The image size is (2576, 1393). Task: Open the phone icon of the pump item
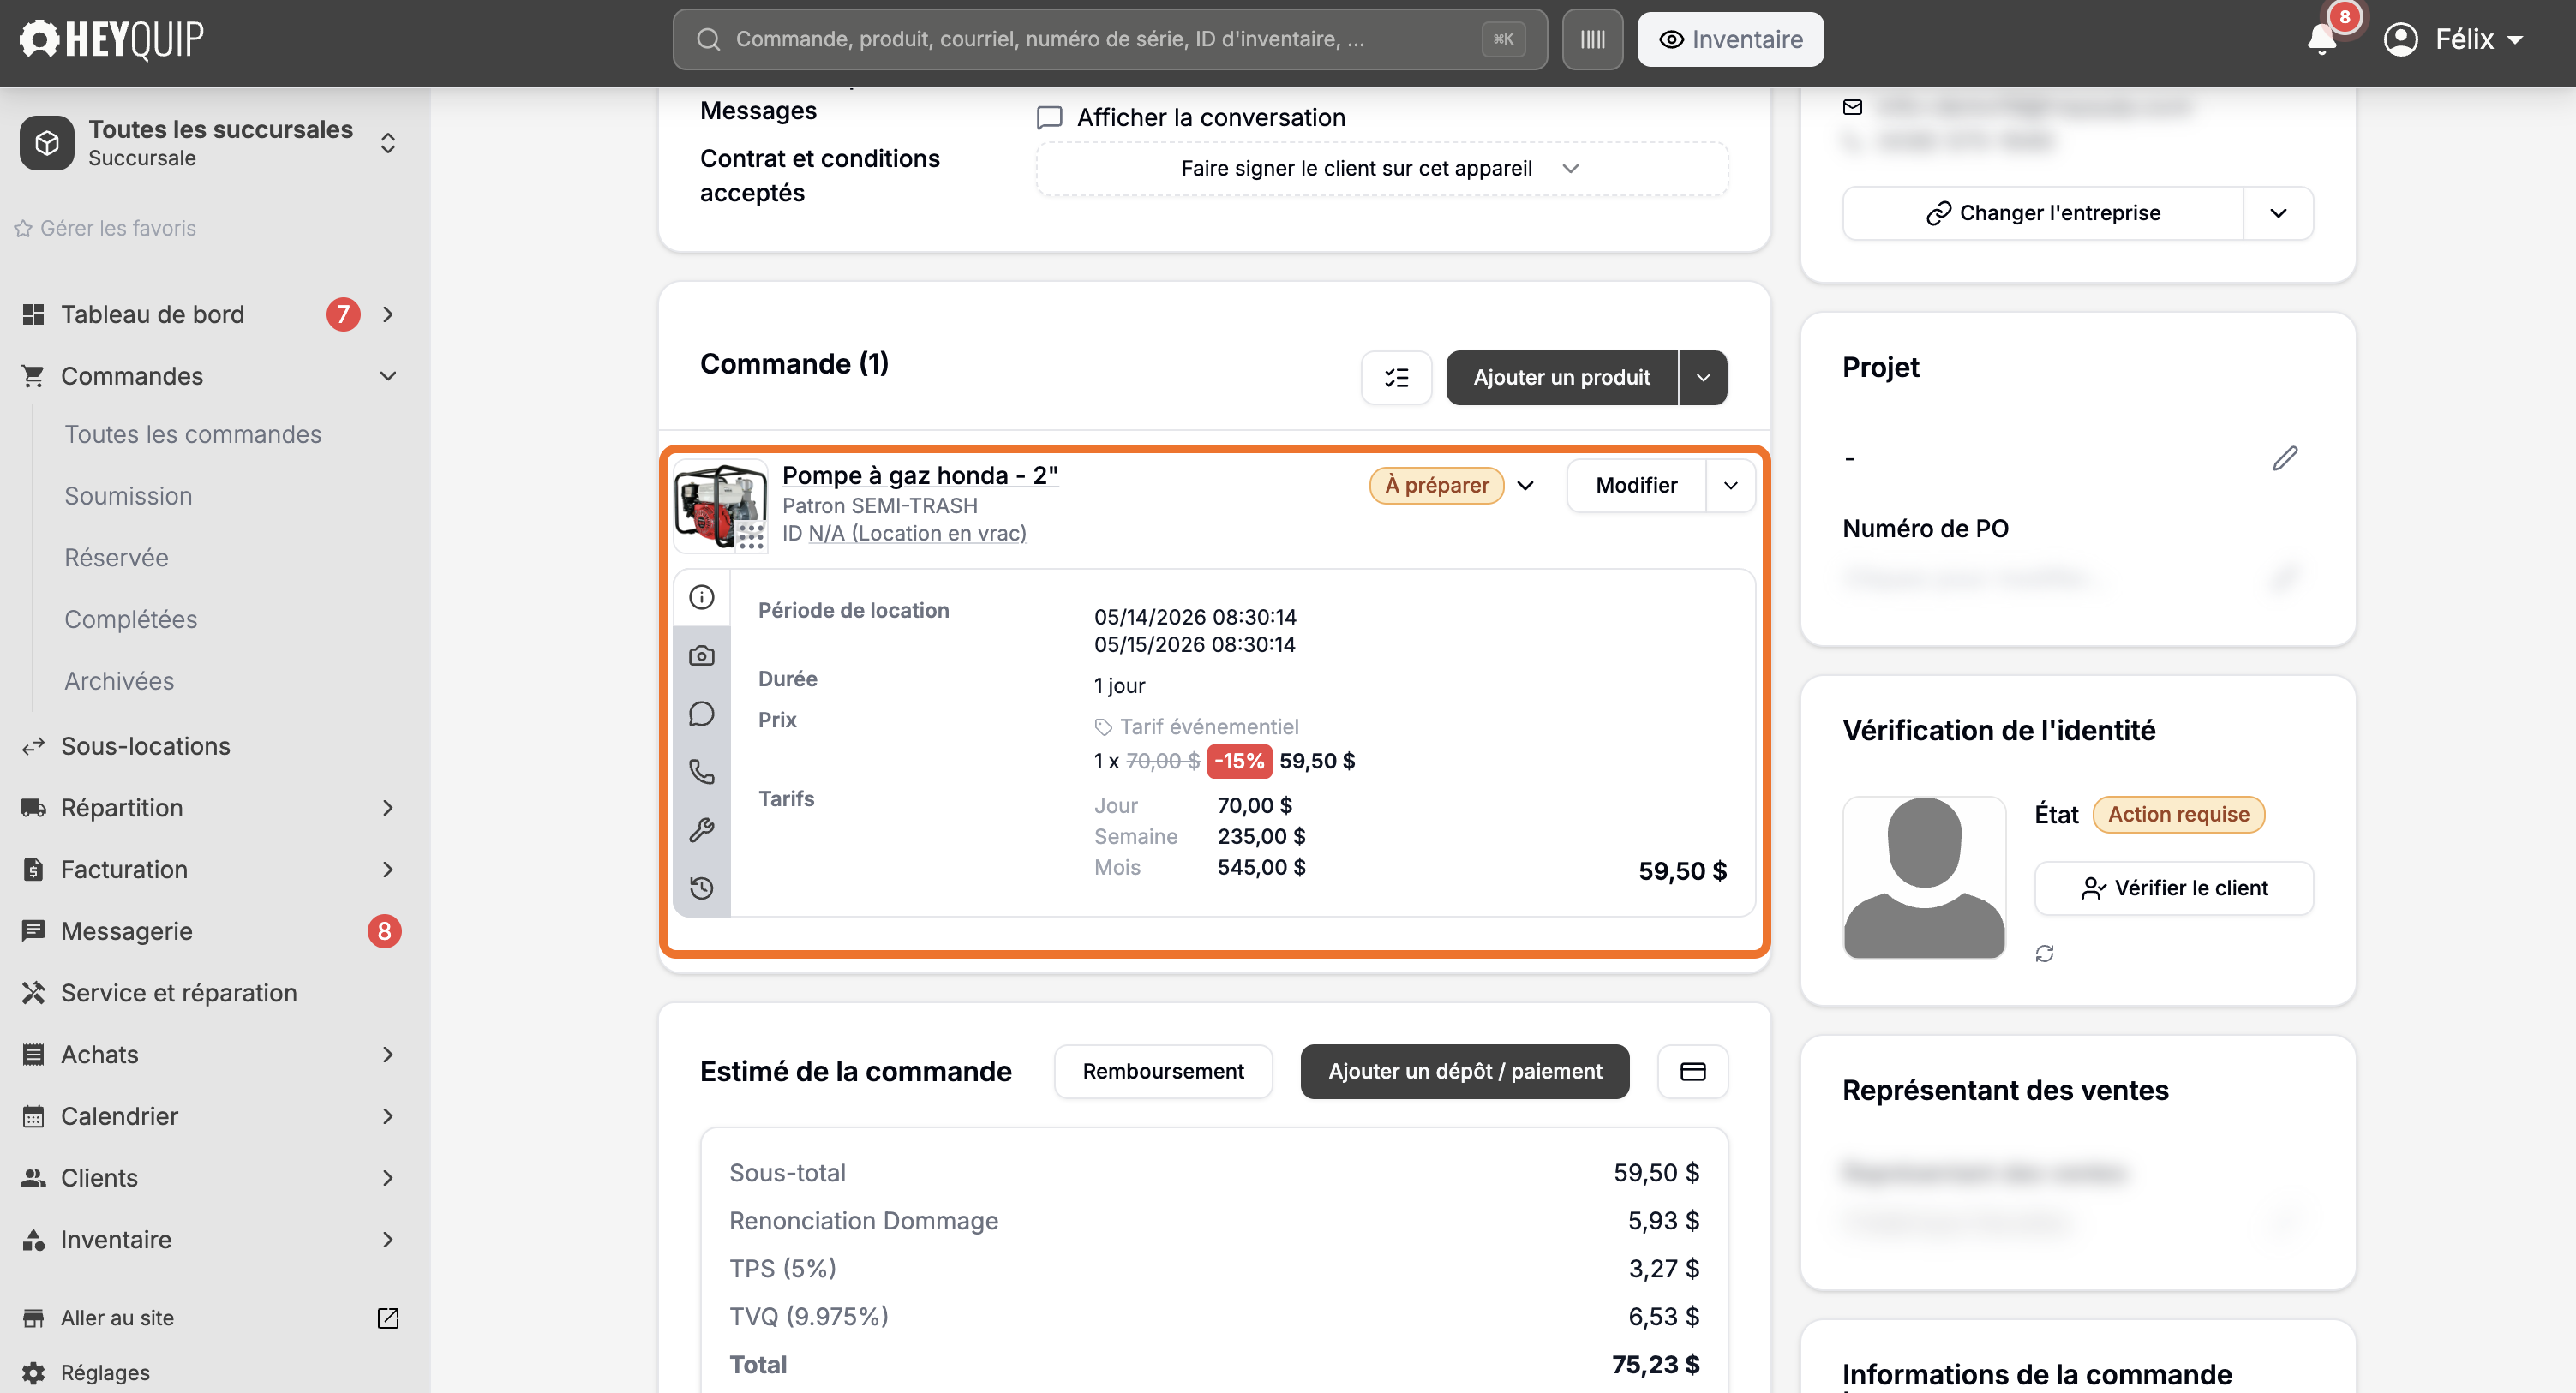[x=702, y=771]
